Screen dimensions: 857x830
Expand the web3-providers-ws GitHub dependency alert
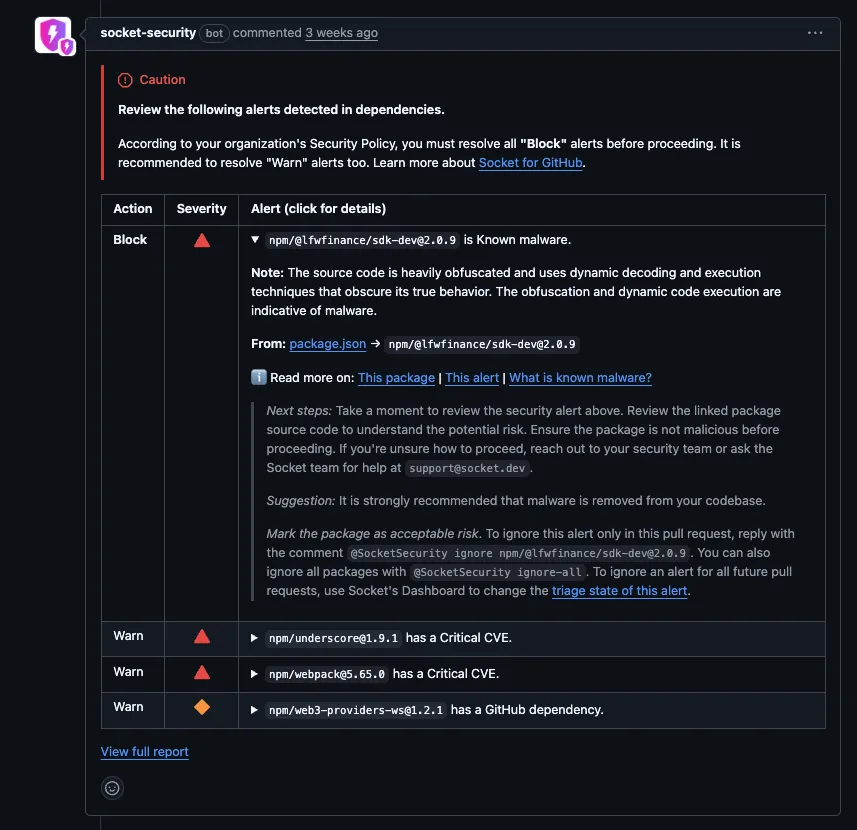(x=253, y=710)
